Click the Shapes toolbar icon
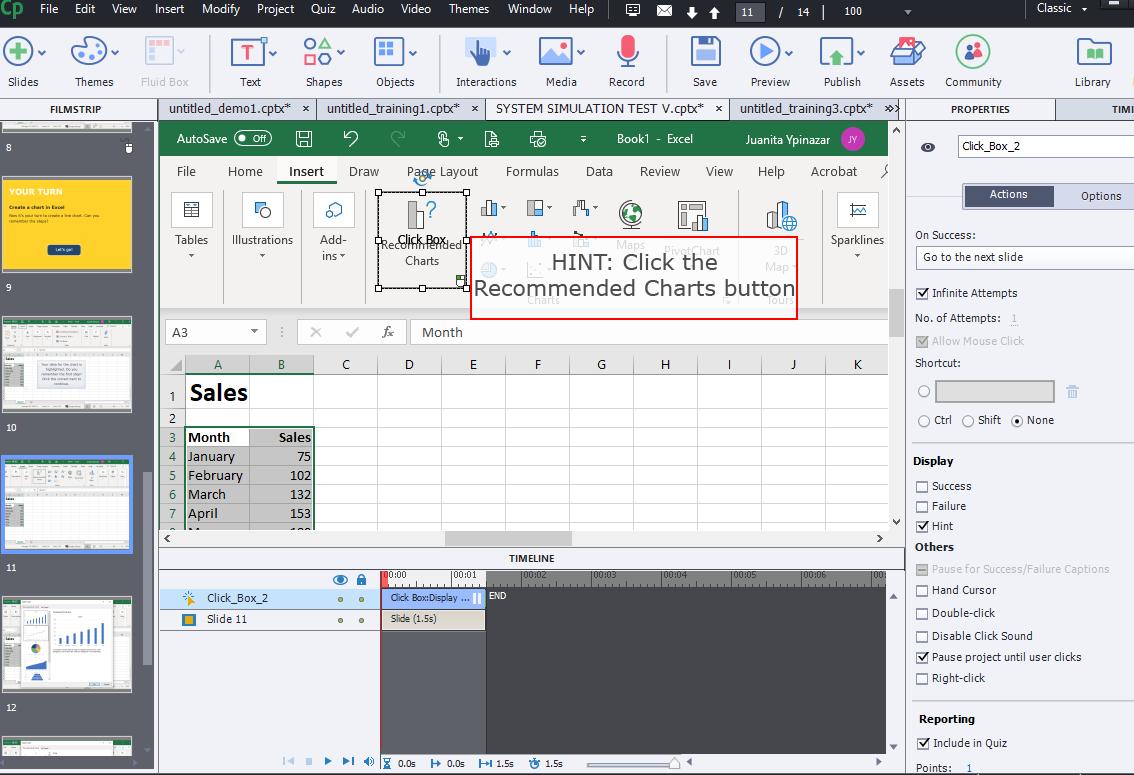The width and height of the screenshot is (1134, 775). pos(318,52)
